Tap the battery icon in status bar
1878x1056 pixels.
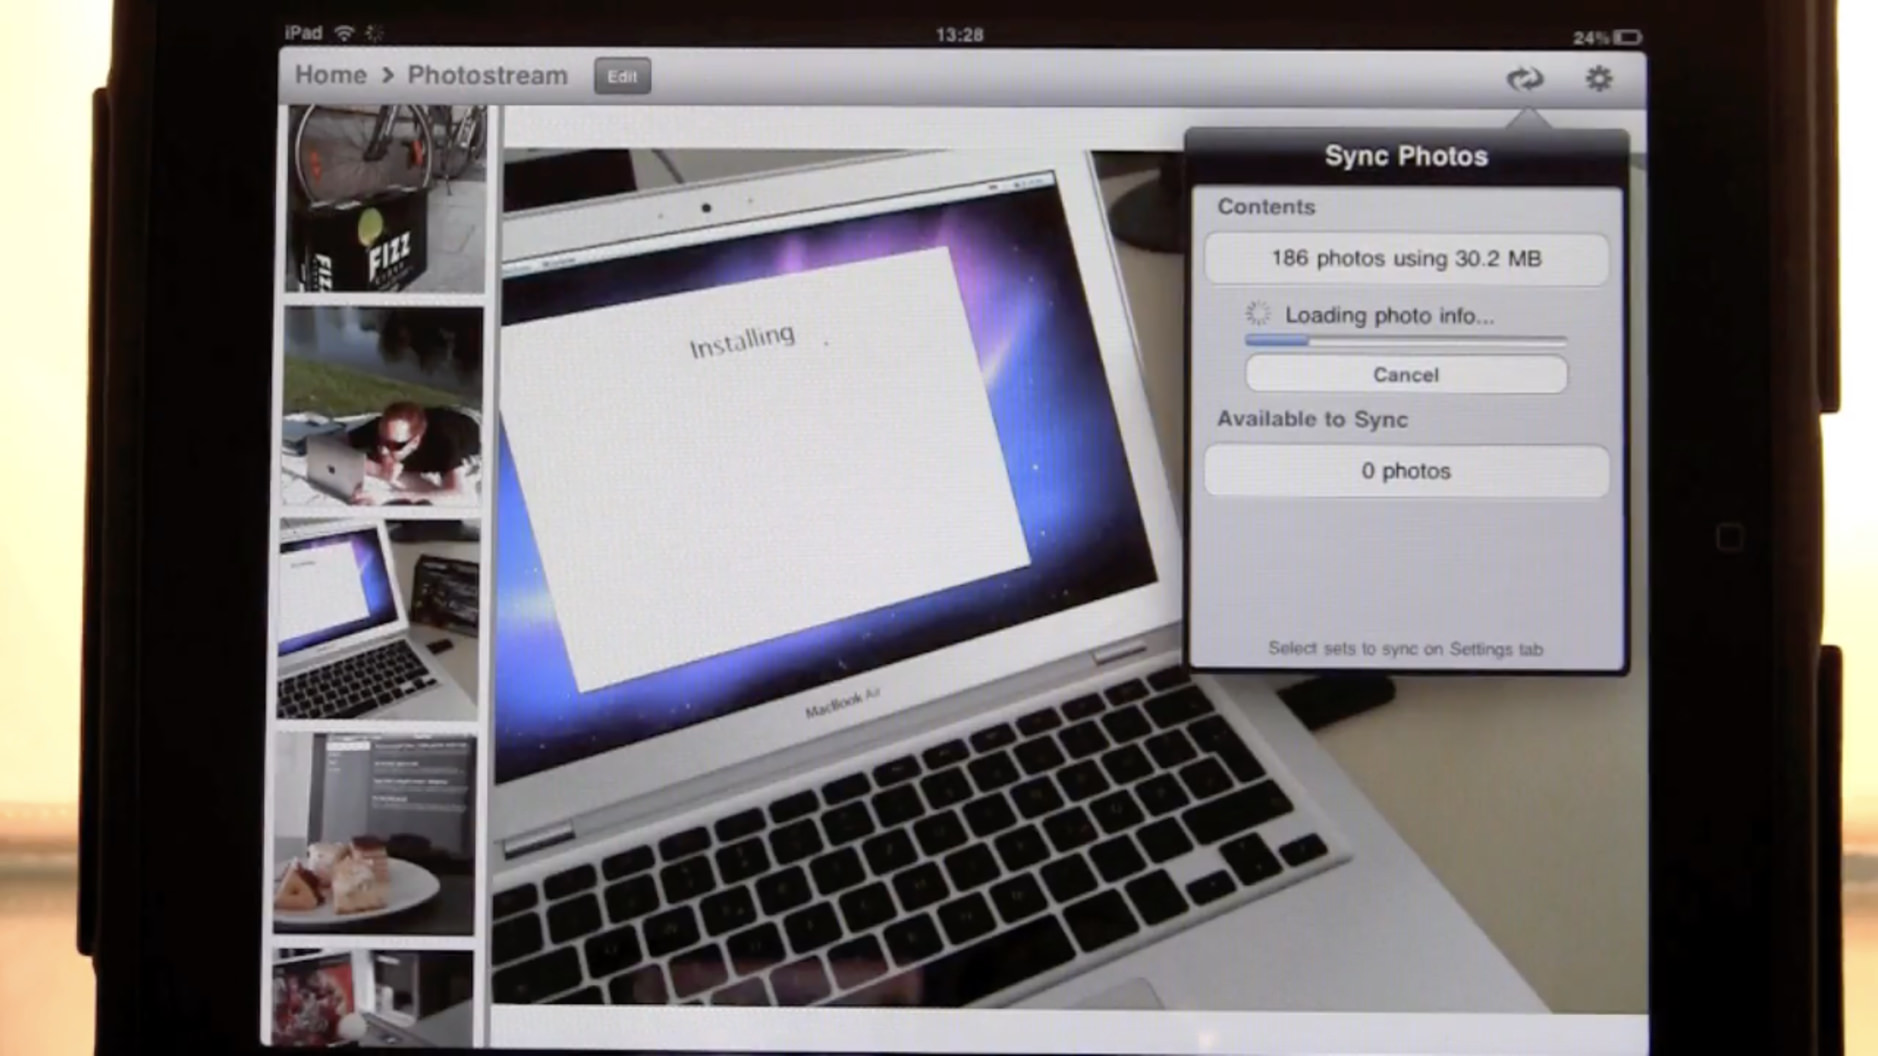pos(1627,37)
